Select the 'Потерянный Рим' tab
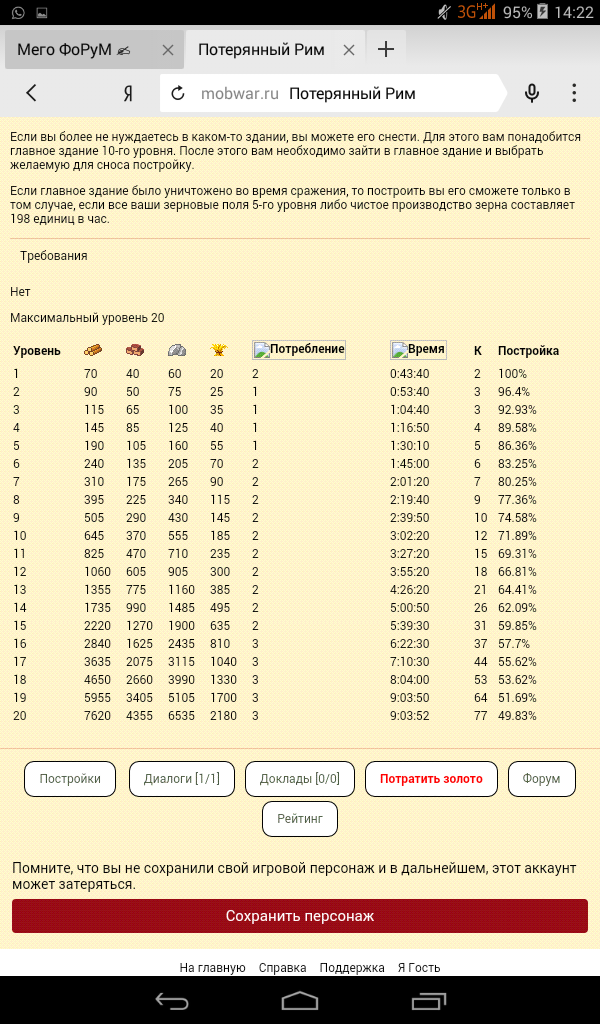 pyautogui.click(x=260, y=49)
